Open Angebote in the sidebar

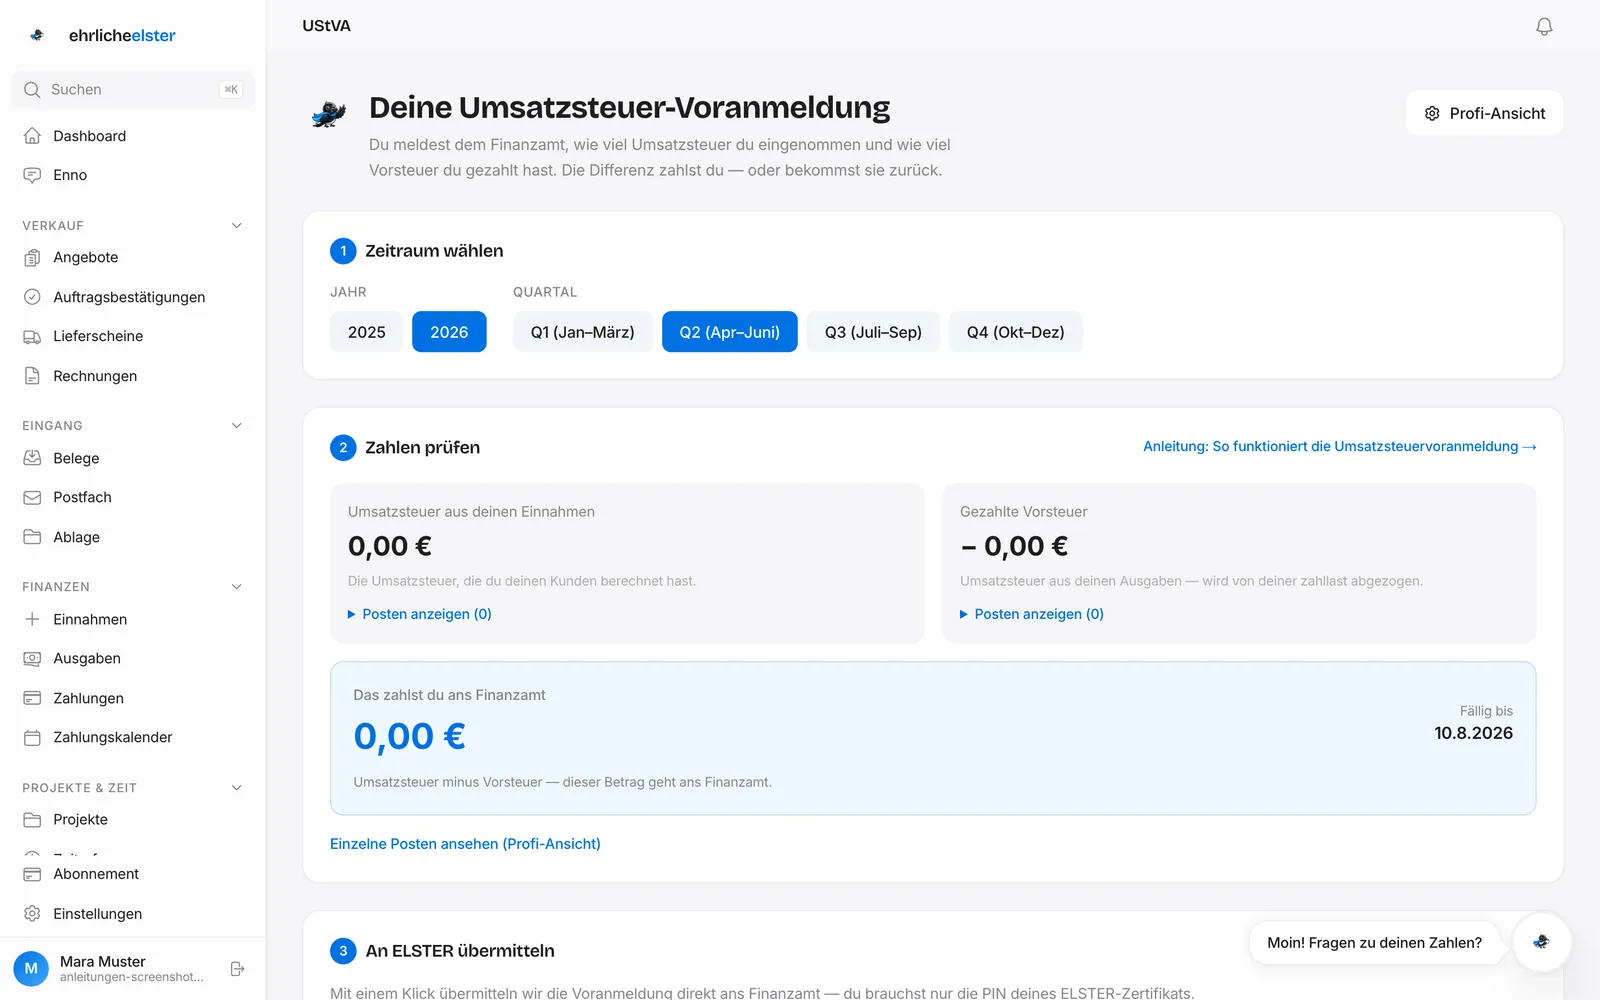(133, 257)
